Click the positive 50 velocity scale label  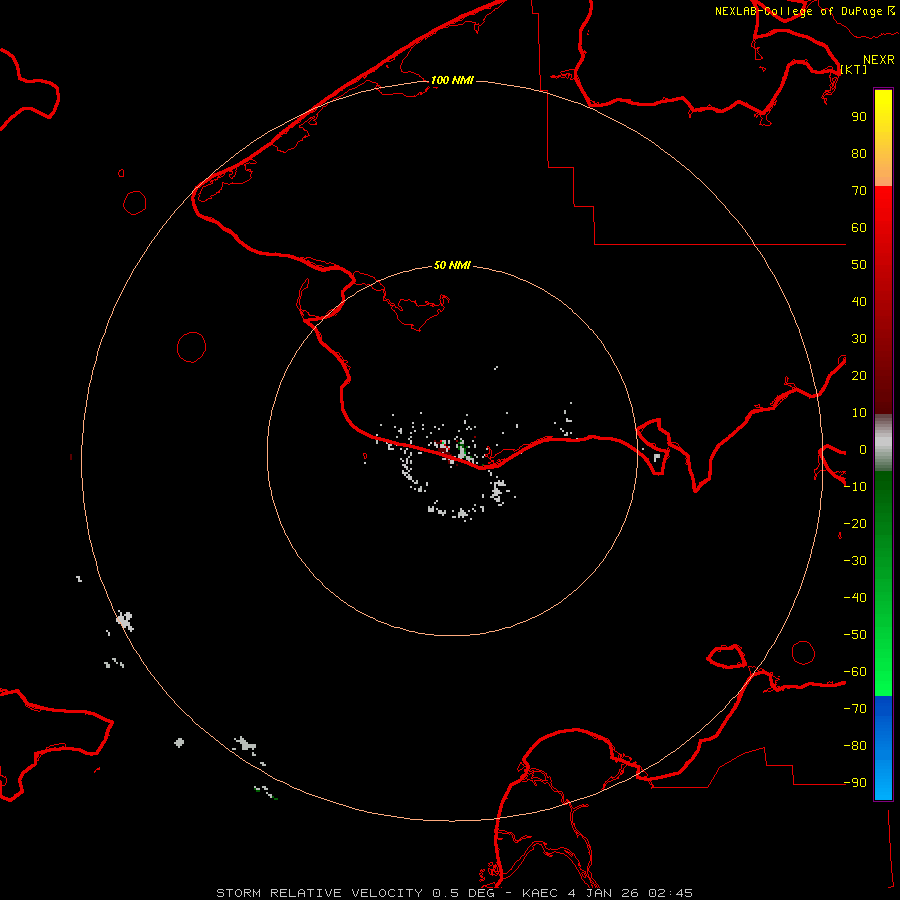tap(859, 265)
